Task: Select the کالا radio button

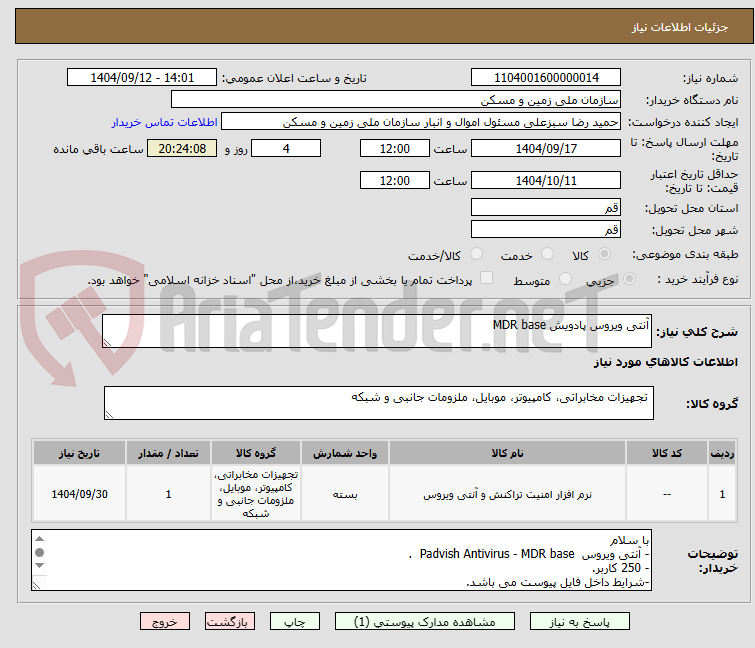Action: pyautogui.click(x=604, y=254)
